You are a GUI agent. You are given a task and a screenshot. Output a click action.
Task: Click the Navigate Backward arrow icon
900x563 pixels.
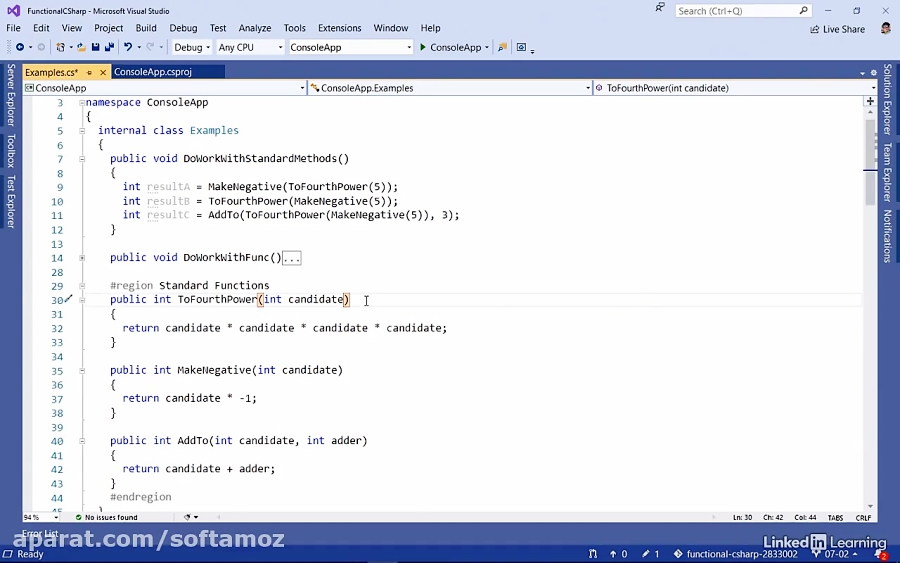tap(20, 47)
